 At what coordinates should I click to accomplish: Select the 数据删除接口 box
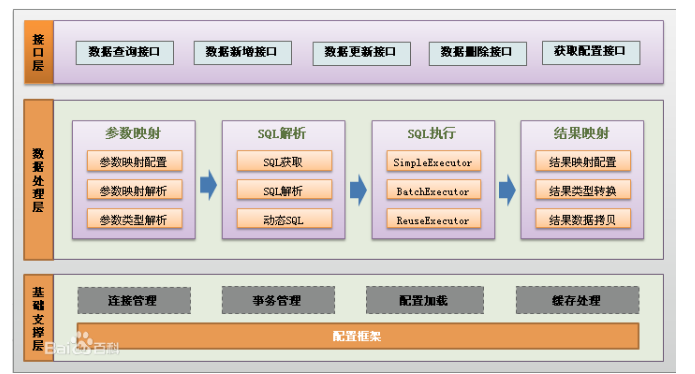pyautogui.click(x=477, y=54)
